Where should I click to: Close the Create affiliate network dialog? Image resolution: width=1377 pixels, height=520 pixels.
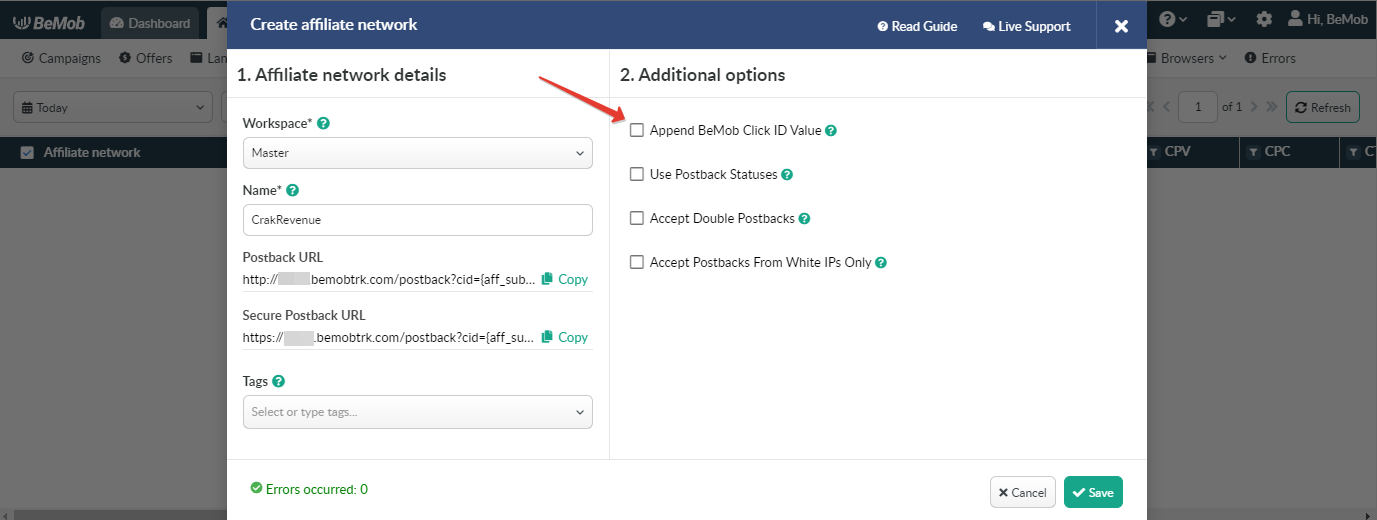[1121, 26]
